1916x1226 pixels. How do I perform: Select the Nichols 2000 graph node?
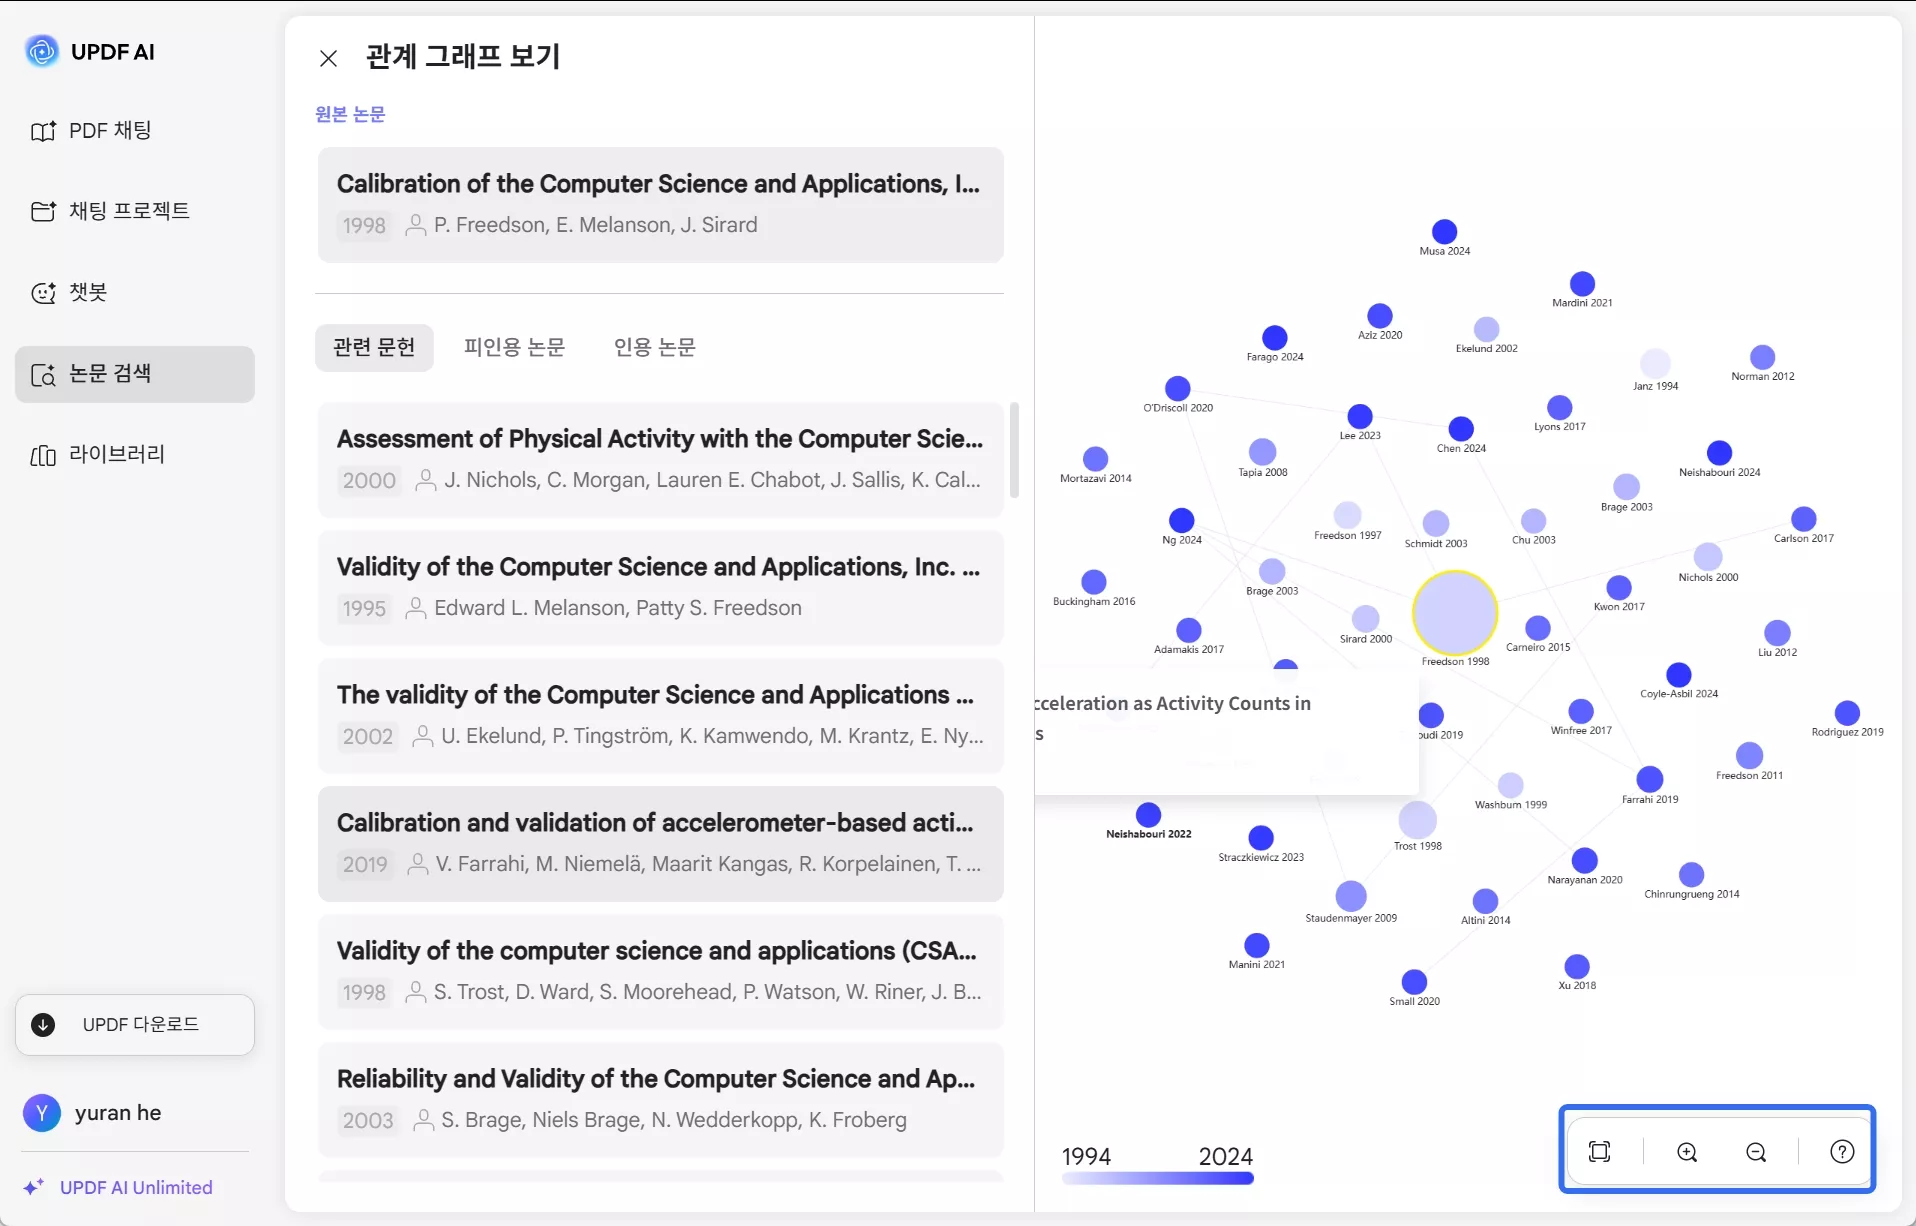pyautogui.click(x=1708, y=557)
